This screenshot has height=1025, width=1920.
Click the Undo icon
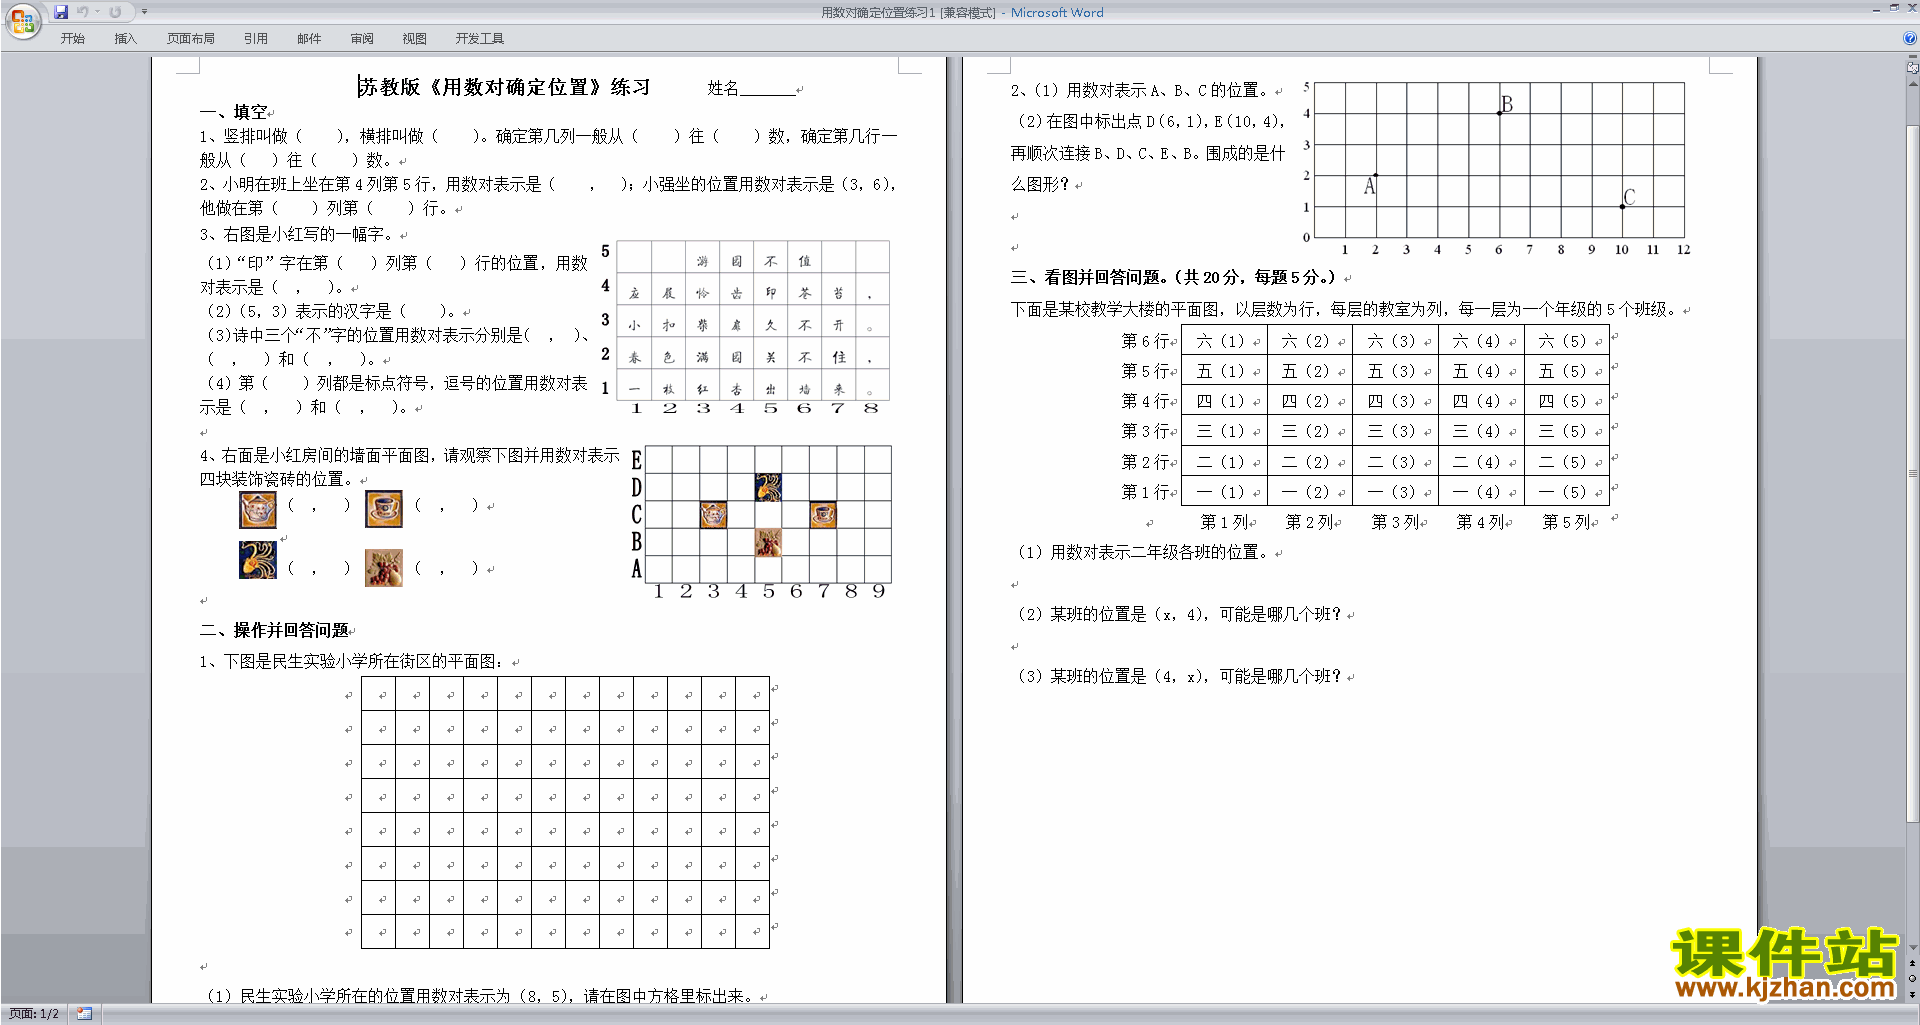(x=83, y=12)
